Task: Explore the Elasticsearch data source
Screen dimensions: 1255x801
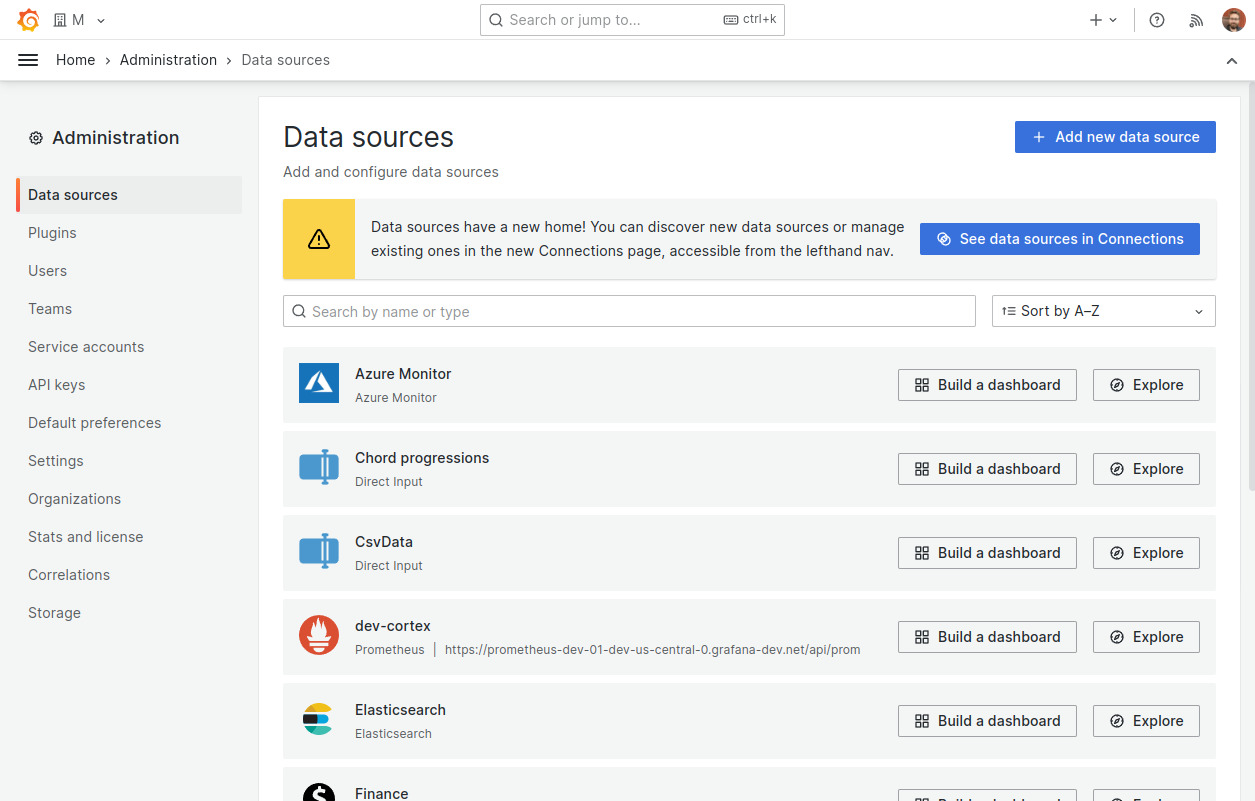Action: click(x=1146, y=721)
